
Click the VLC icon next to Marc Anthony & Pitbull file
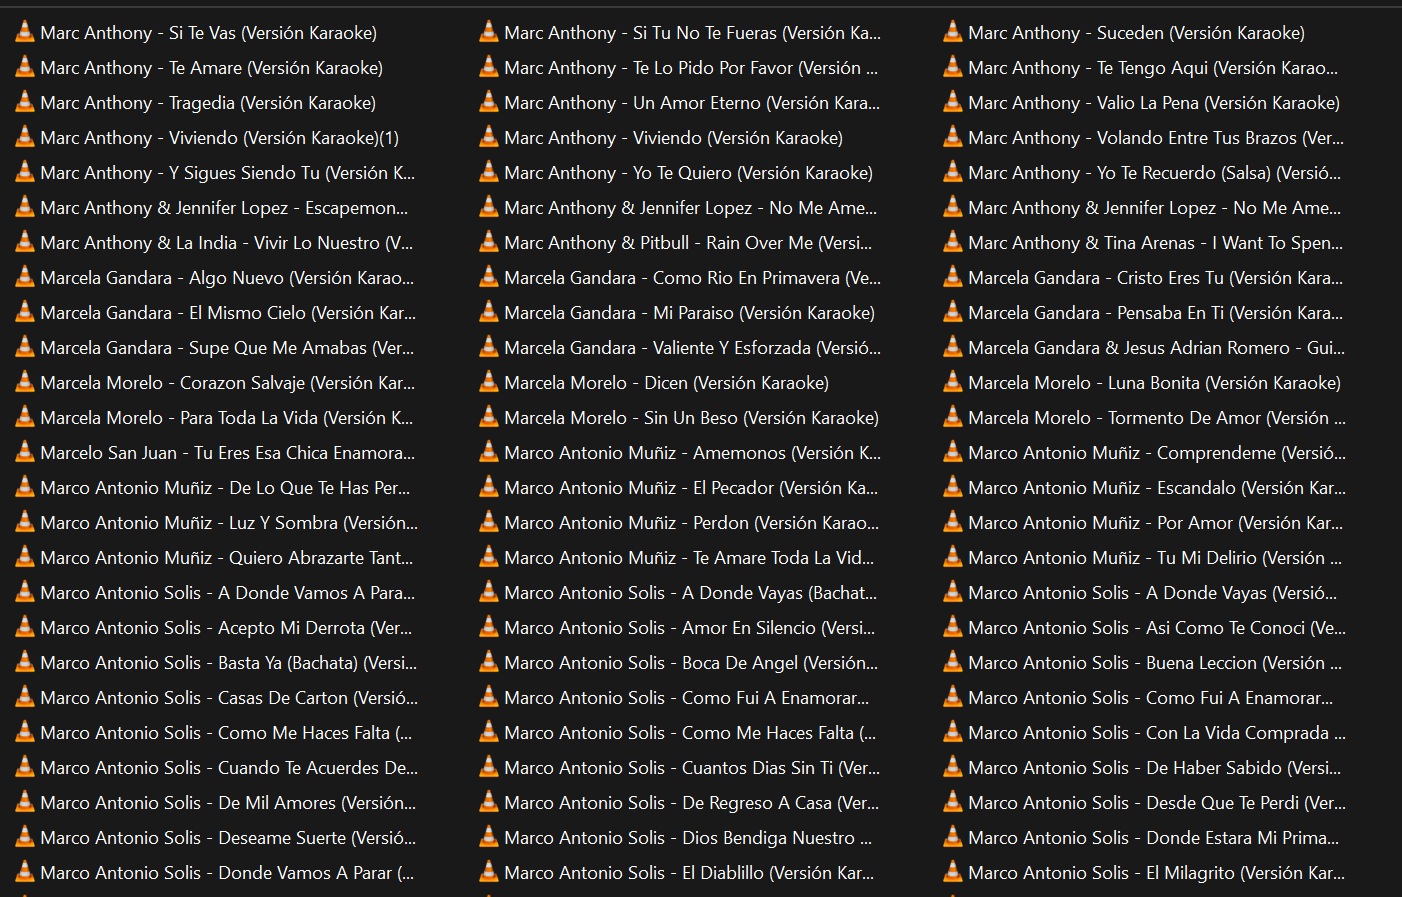coord(489,242)
